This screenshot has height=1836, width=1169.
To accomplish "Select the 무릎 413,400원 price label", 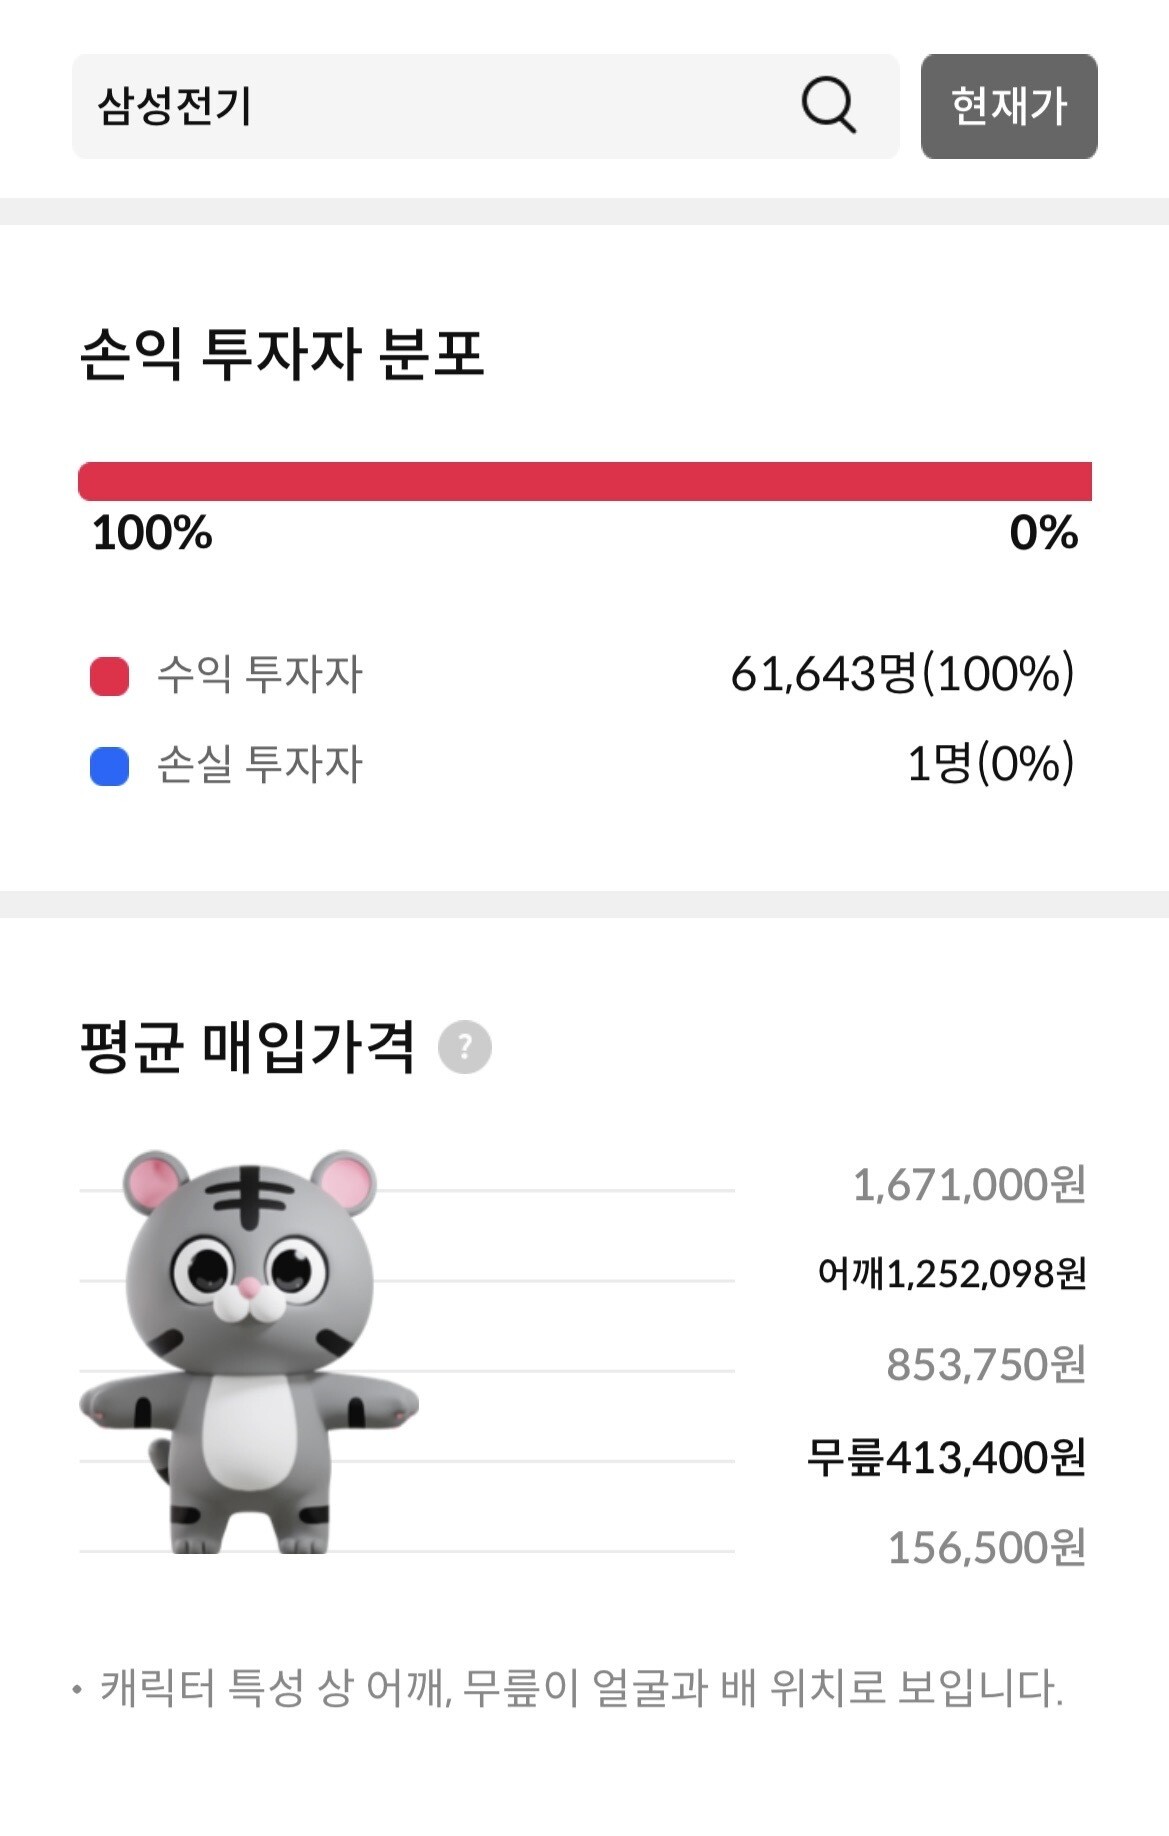I will (946, 1457).
